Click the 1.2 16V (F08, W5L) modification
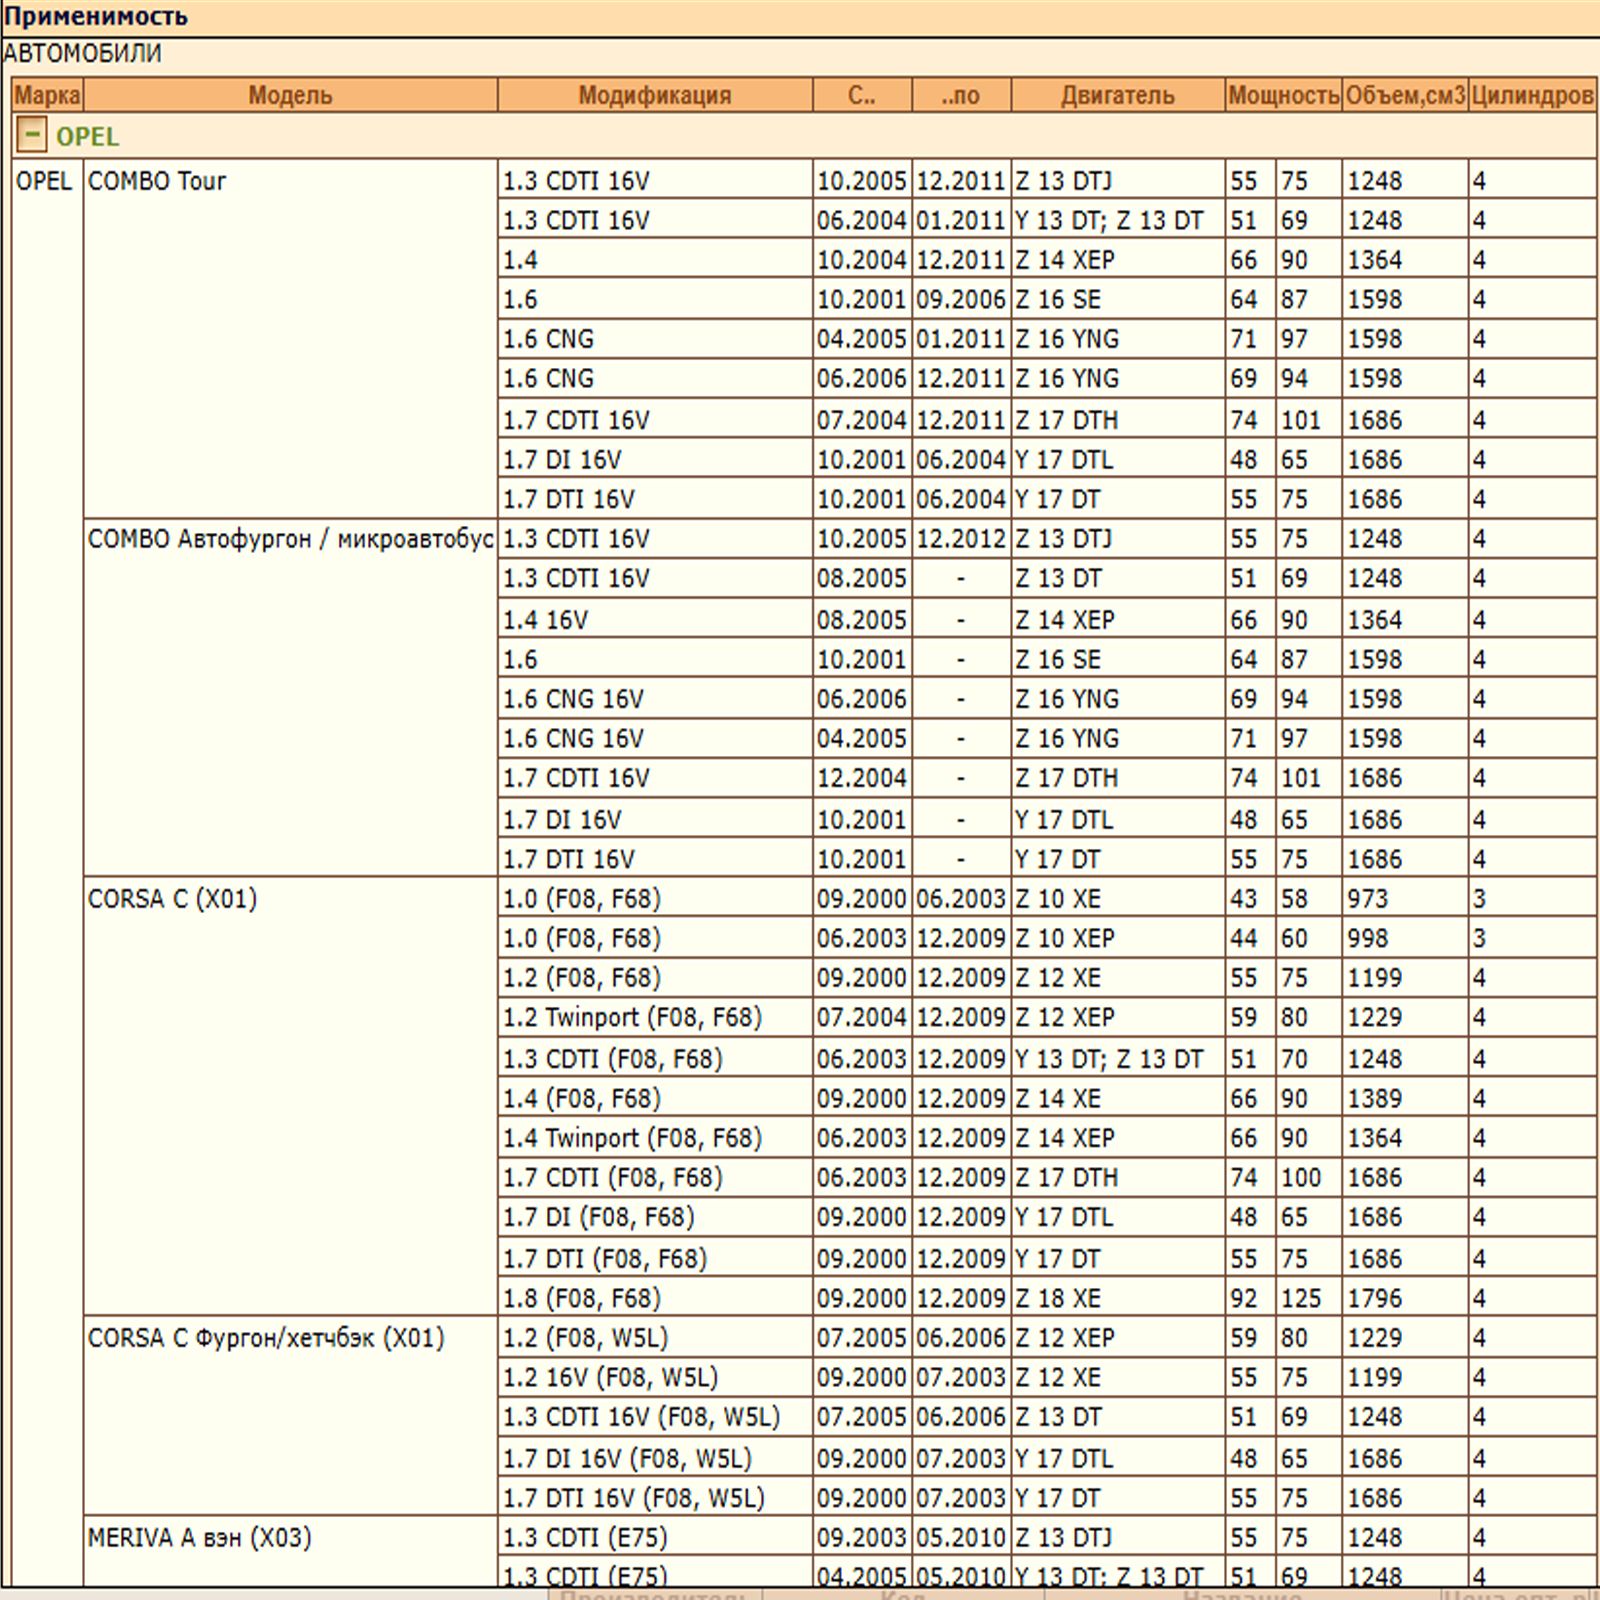 pos(610,1378)
